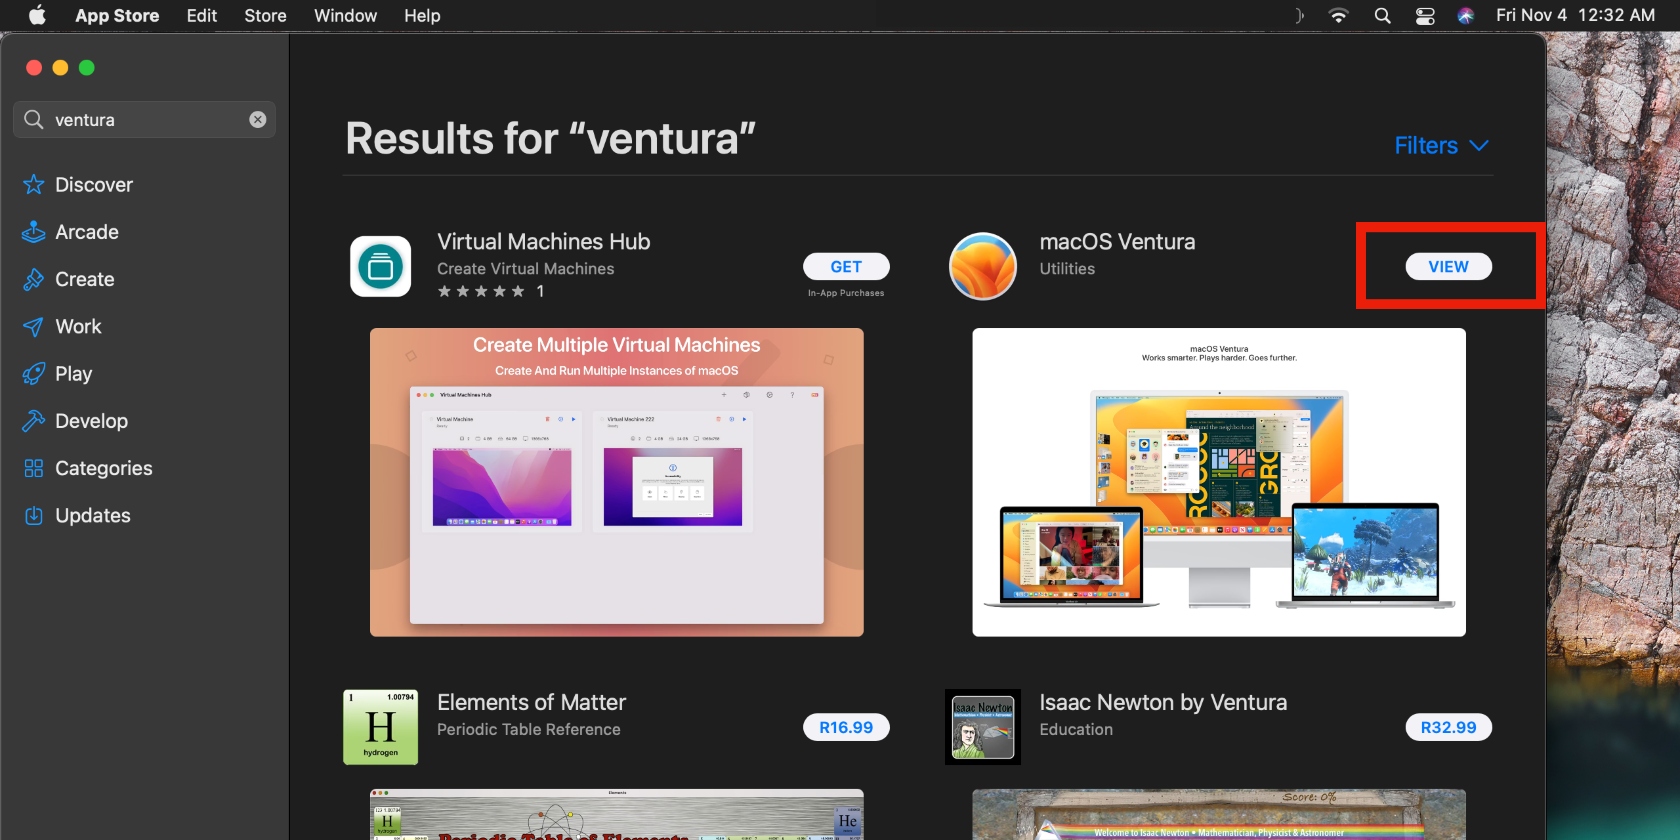Open the App Store menu
Viewport: 1680px width, 840px height.
[117, 15]
